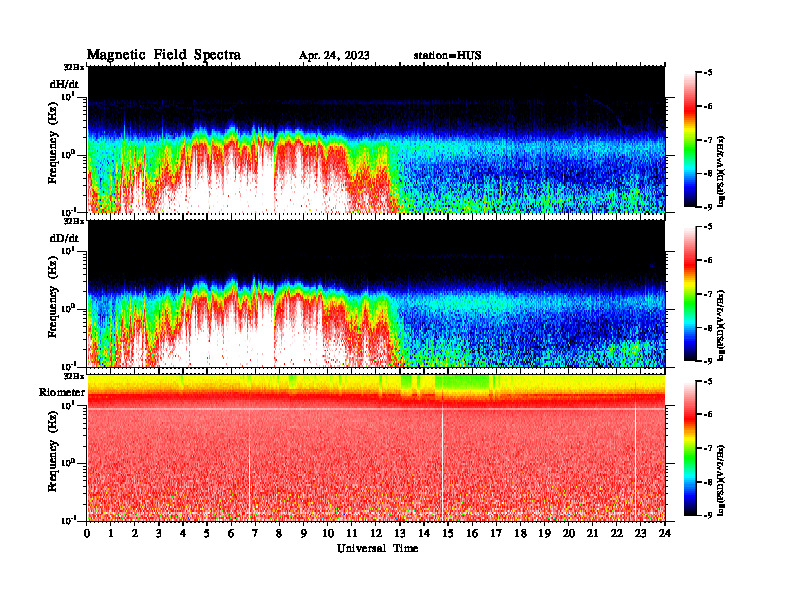792x612 pixels.
Task: Click the 'Riometer' panel label
Action: pos(62,392)
